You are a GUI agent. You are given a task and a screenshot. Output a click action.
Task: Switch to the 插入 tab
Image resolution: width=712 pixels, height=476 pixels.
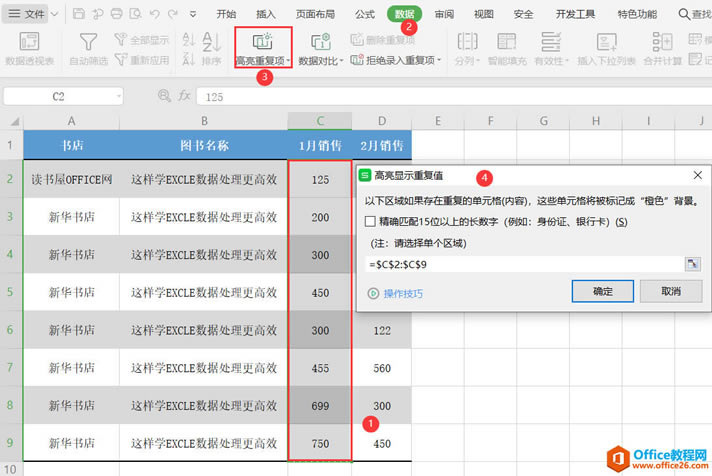pyautogui.click(x=266, y=14)
